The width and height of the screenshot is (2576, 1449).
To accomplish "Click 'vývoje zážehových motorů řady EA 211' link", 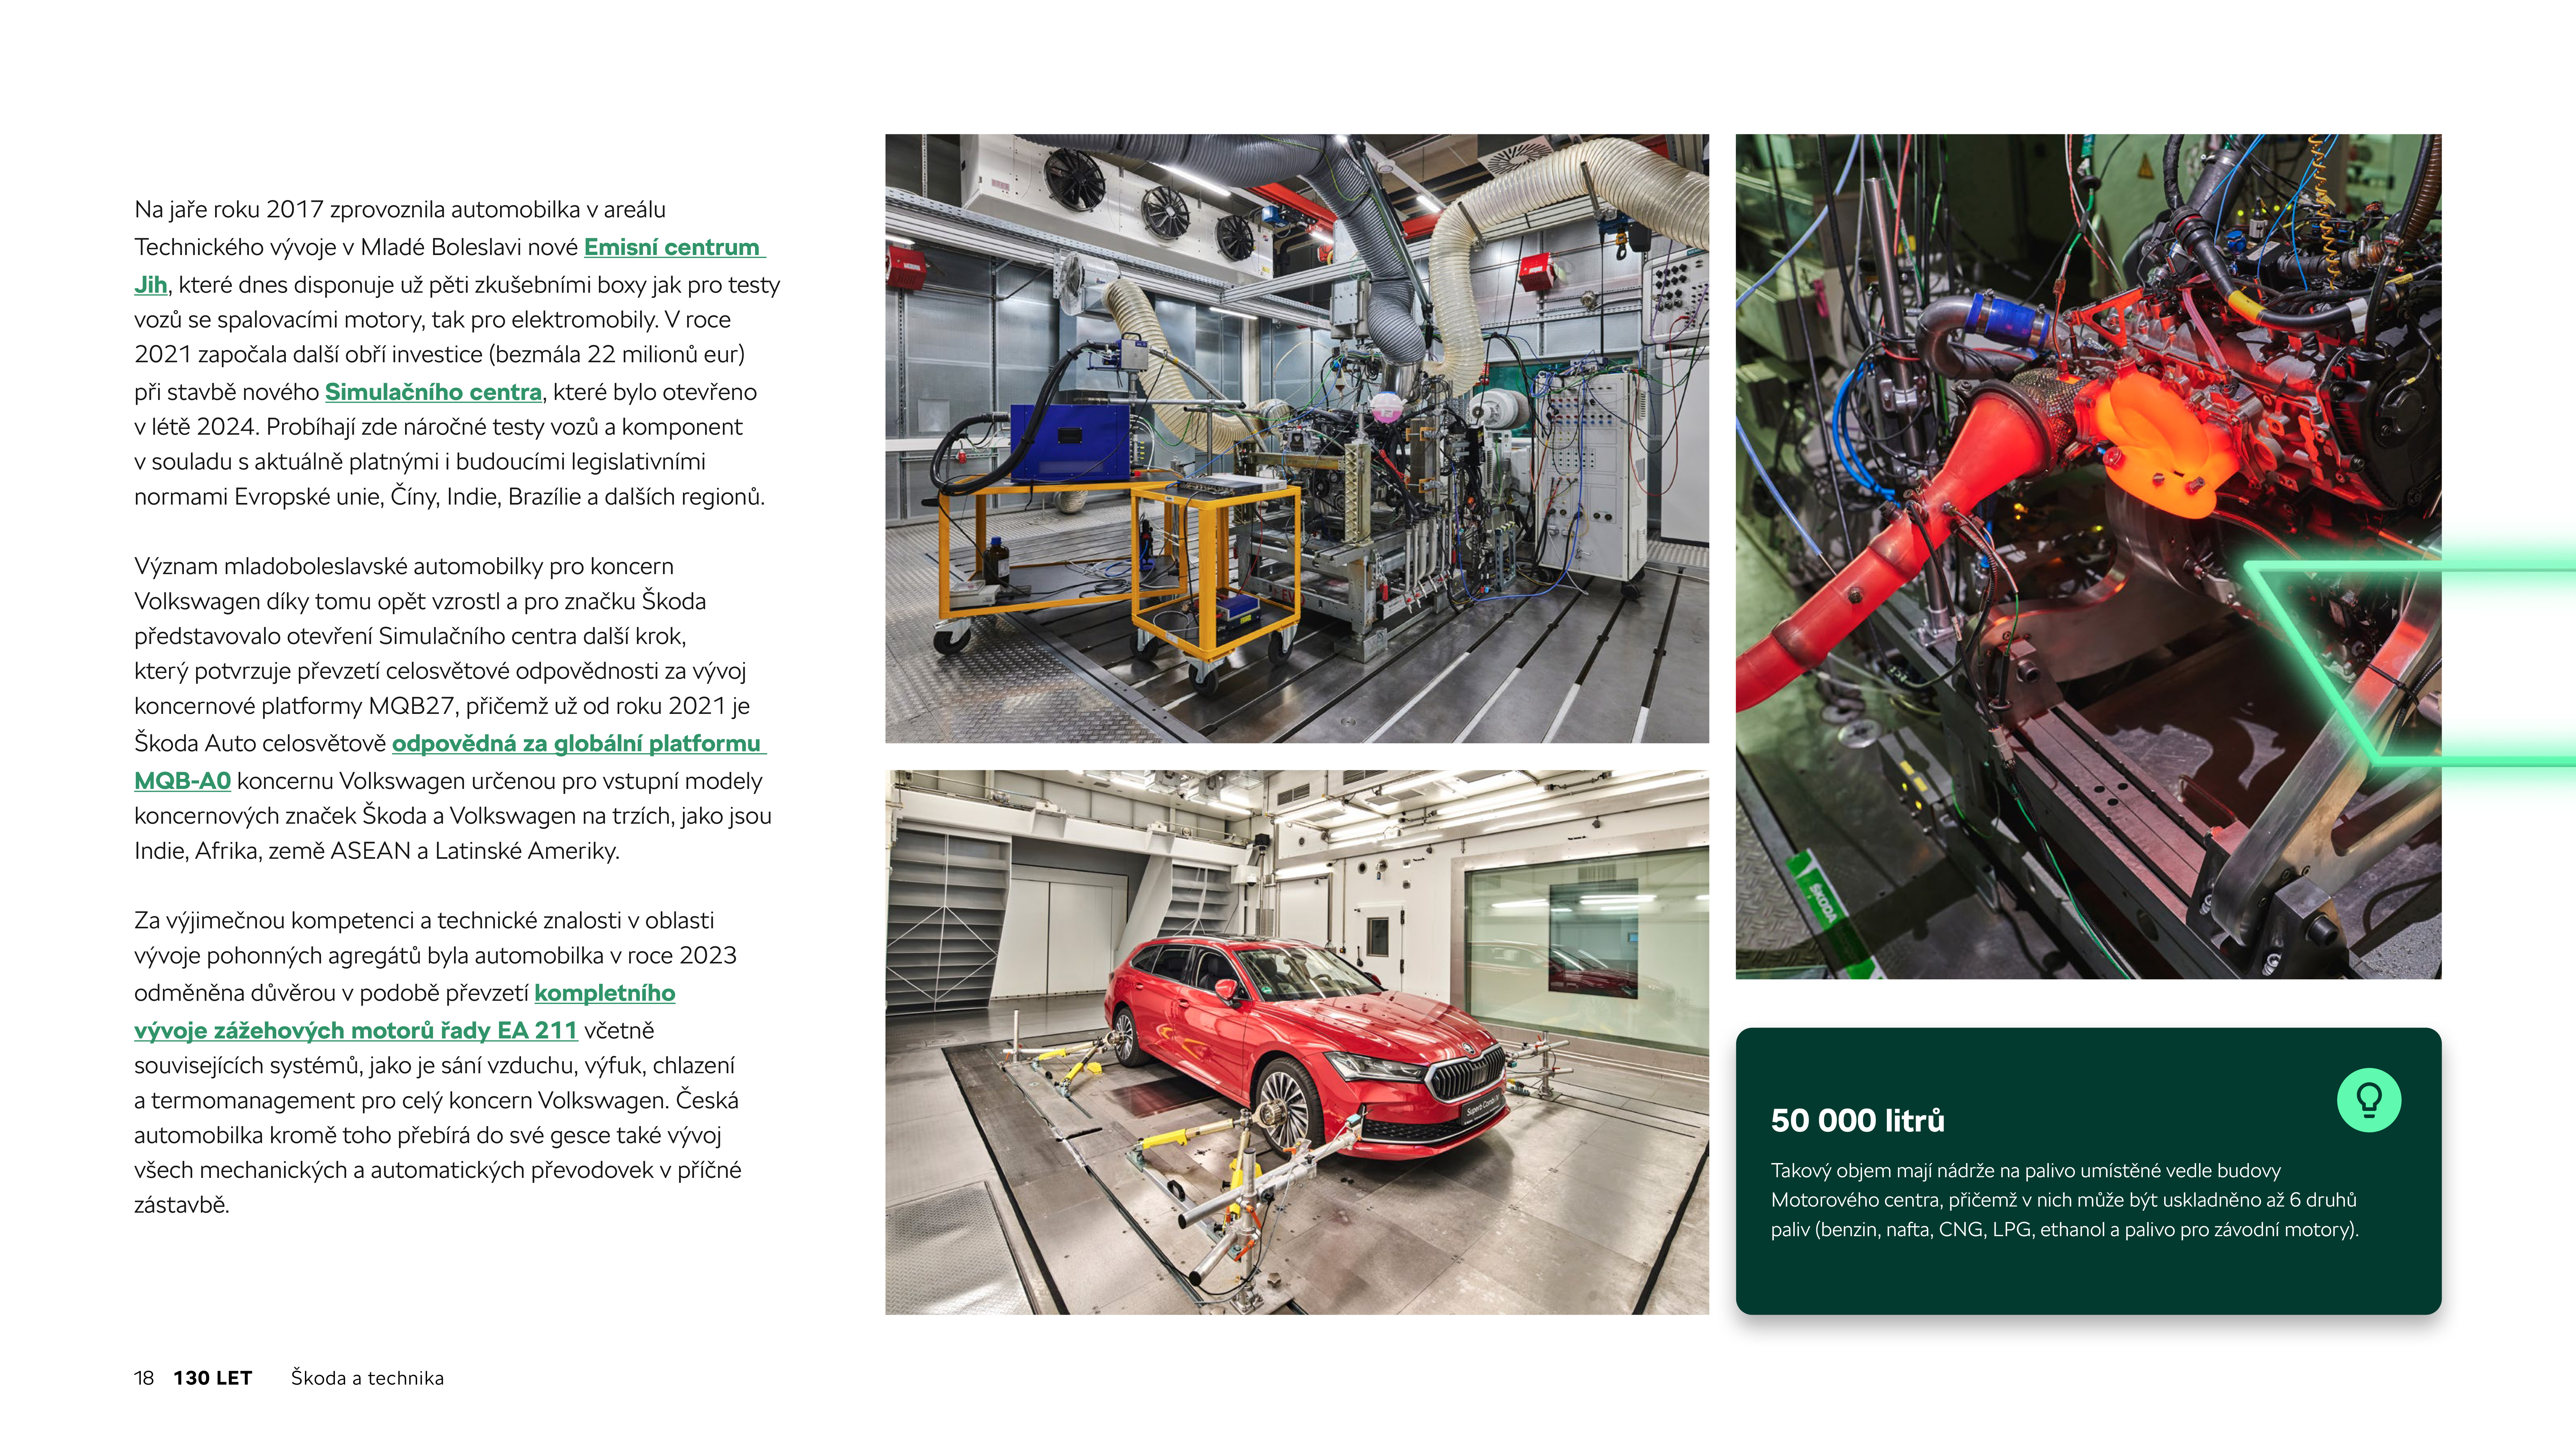I will [356, 1030].
